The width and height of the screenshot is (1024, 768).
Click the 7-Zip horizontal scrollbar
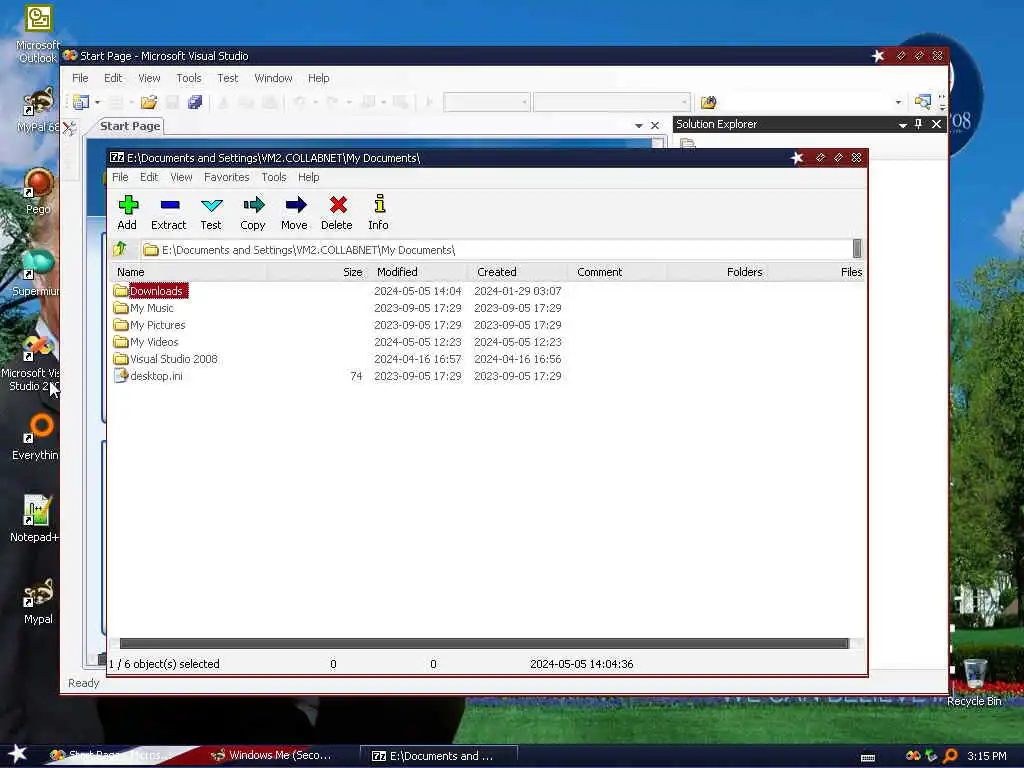pos(484,643)
